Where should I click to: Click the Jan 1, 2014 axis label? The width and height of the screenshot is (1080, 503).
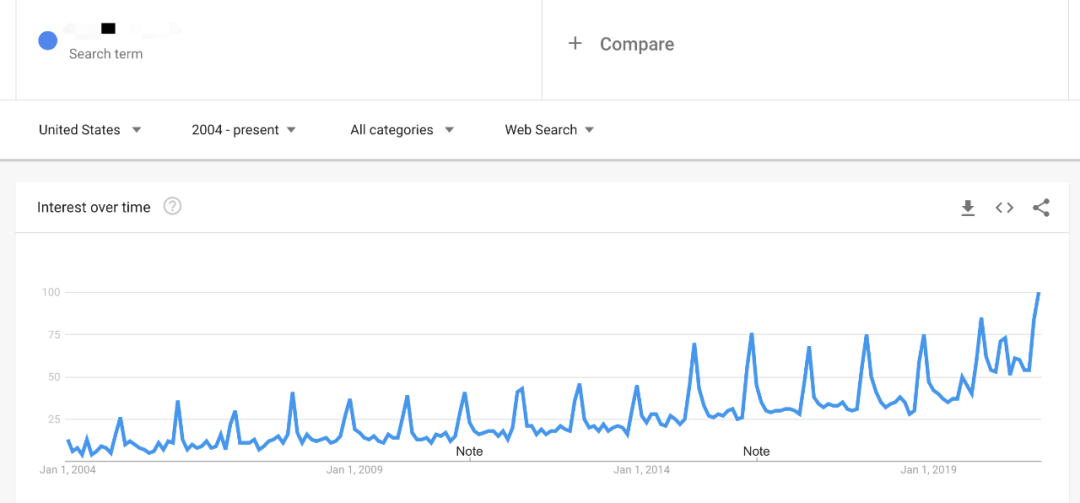tap(642, 469)
